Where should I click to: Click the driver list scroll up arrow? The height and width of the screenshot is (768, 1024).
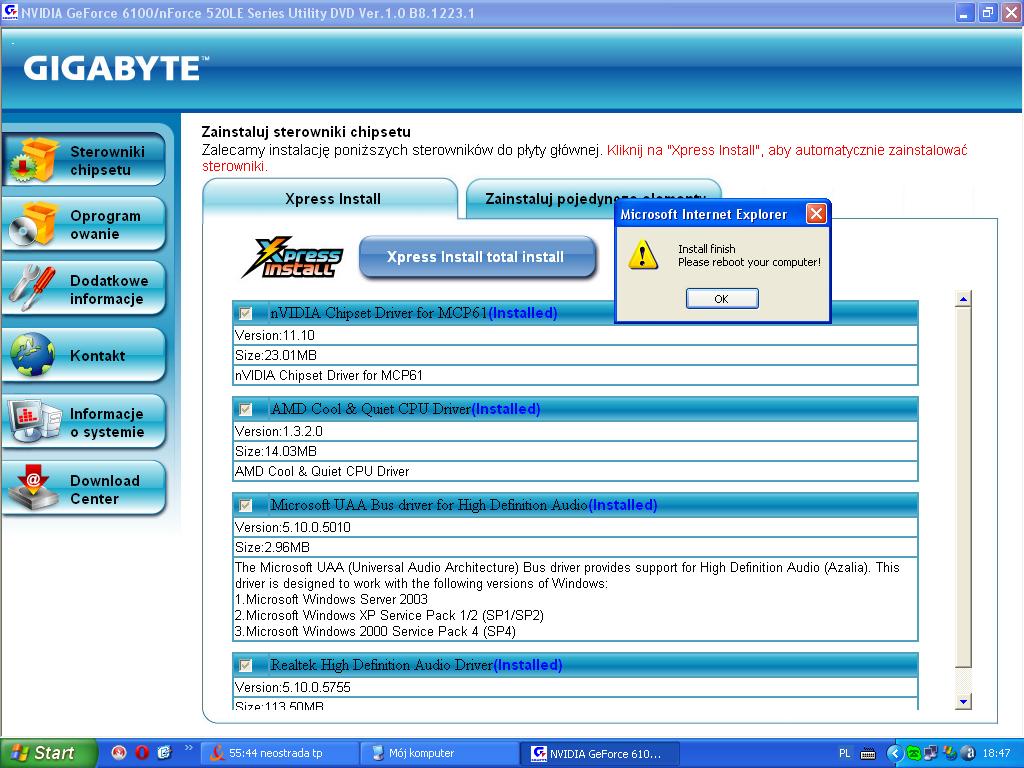coord(963,299)
